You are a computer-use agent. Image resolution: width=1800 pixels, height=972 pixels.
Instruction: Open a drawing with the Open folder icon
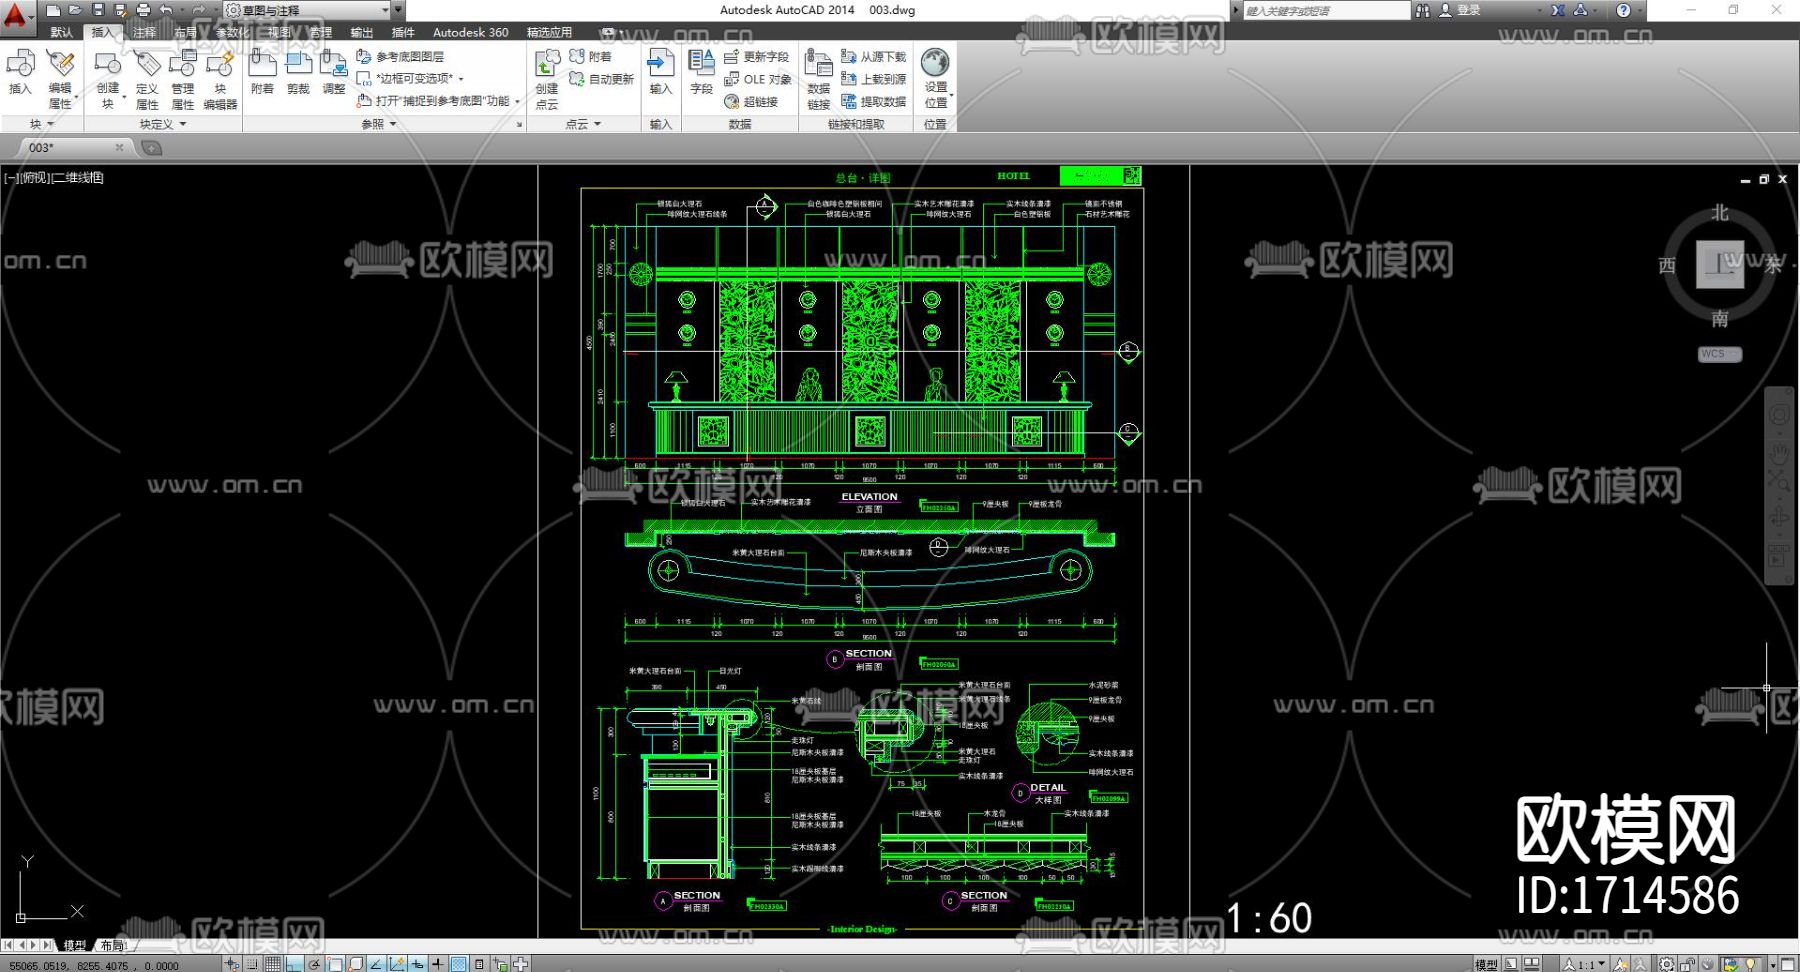[75, 10]
